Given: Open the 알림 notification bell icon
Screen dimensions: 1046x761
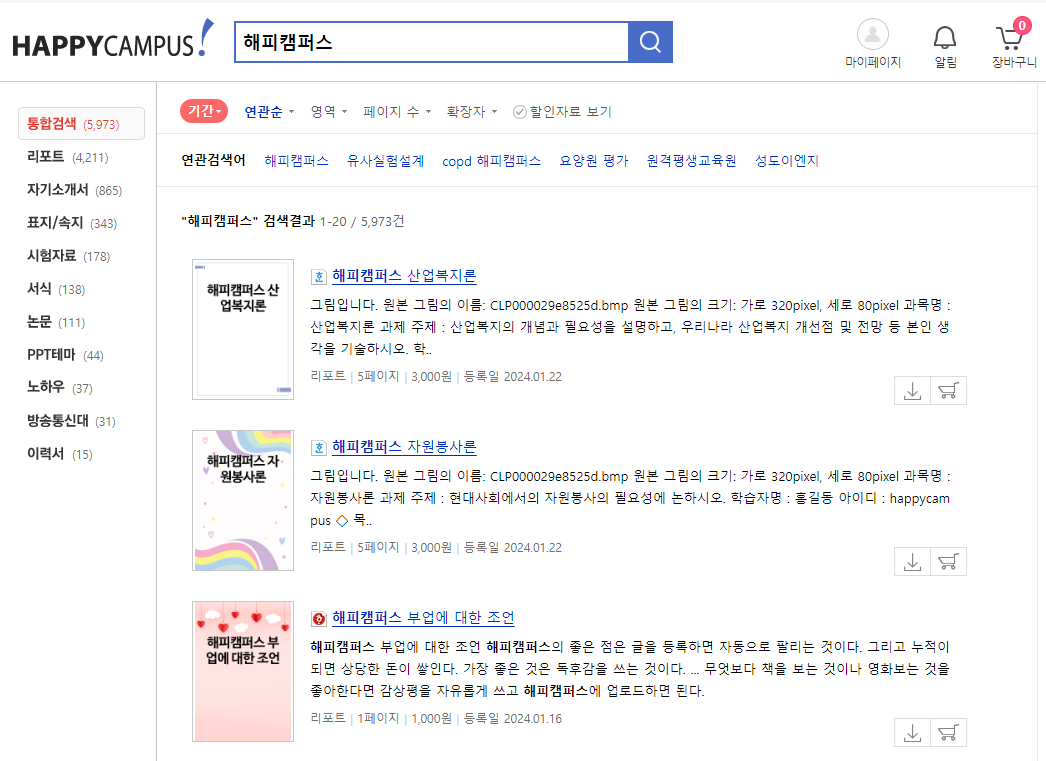Looking at the screenshot, I should (941, 35).
